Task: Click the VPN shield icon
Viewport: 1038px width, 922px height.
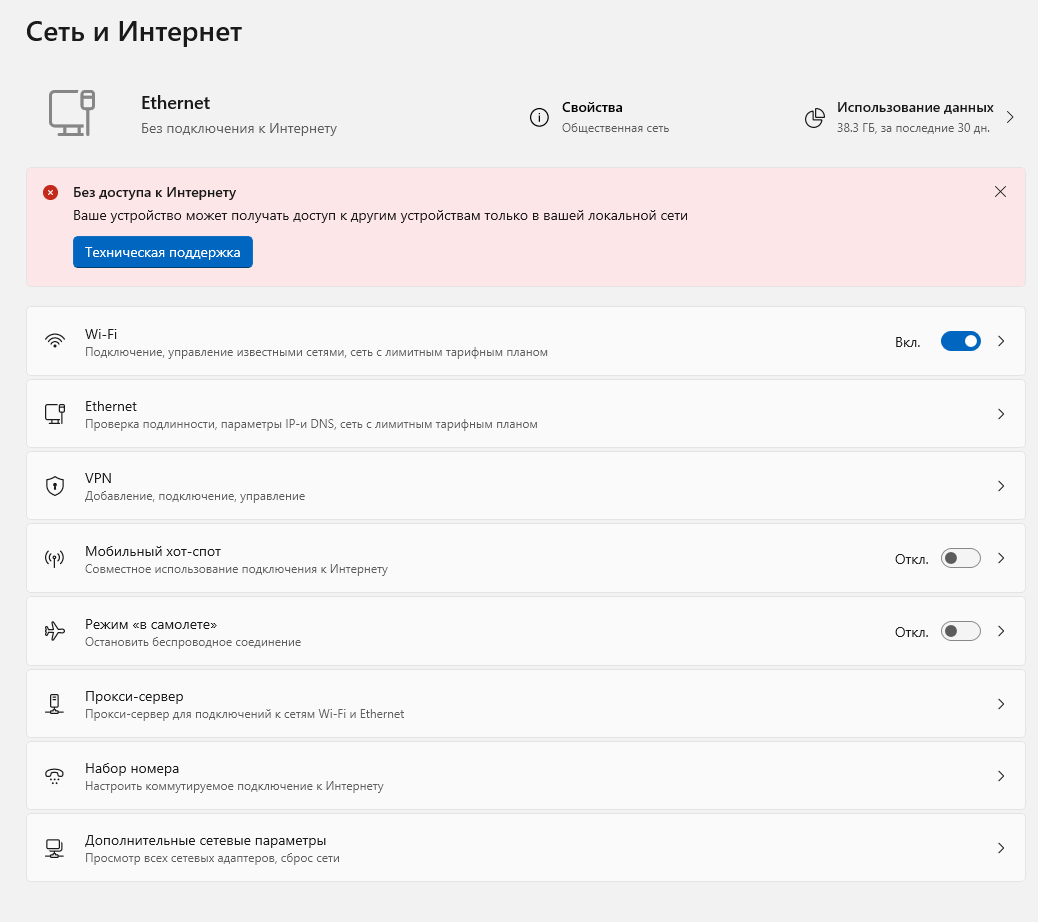Action: (x=55, y=486)
